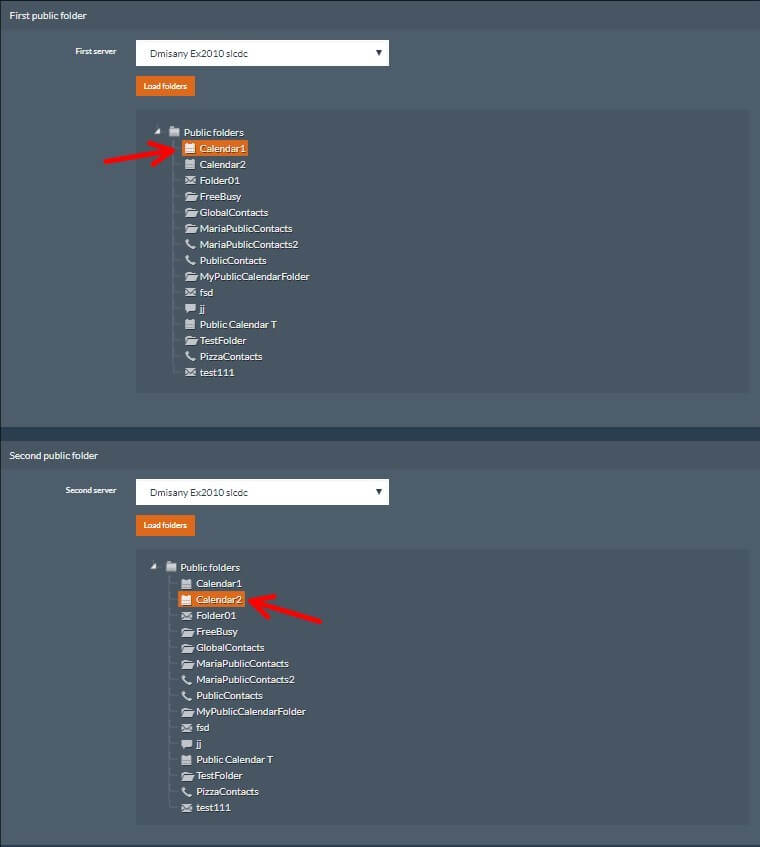Click GlobalContacts folder icon in first tree
The height and width of the screenshot is (847, 760).
pos(191,212)
